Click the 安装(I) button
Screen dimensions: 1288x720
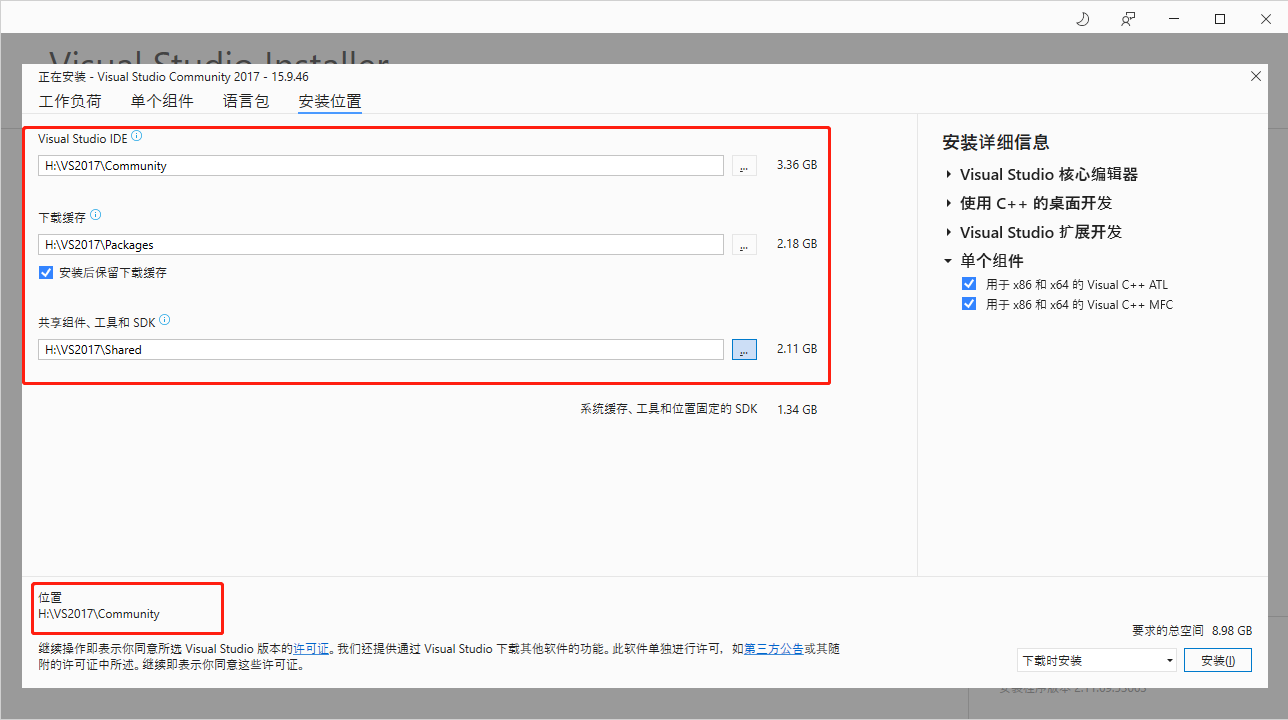tap(1218, 660)
